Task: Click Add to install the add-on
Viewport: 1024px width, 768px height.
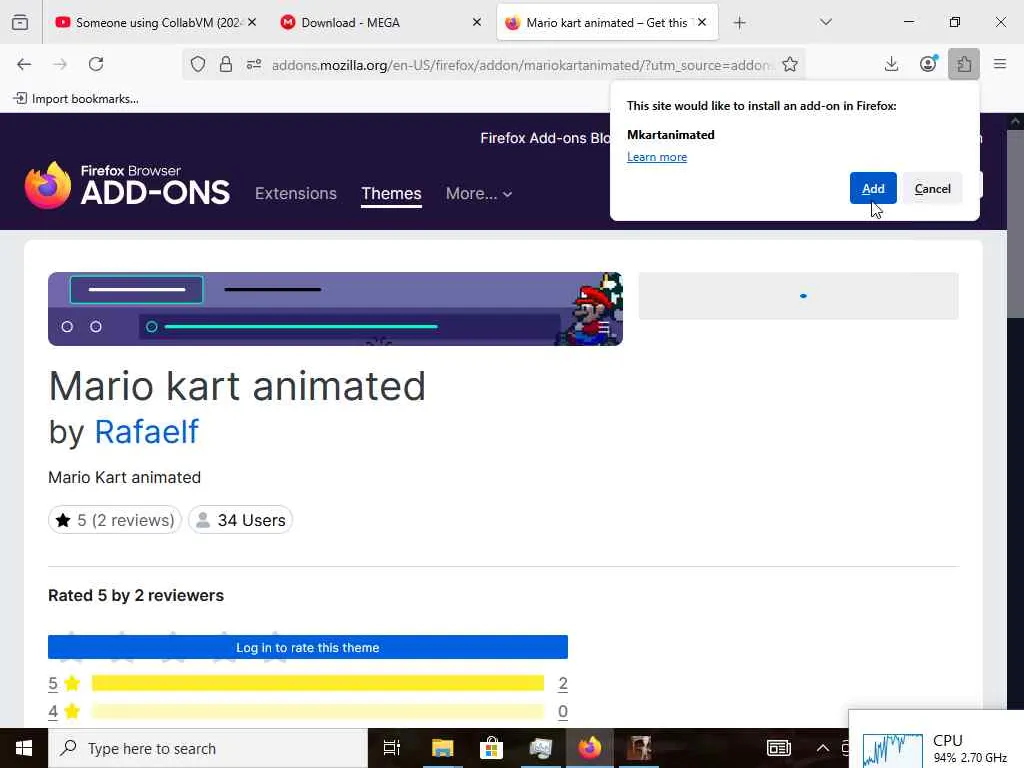Action: [x=873, y=189]
